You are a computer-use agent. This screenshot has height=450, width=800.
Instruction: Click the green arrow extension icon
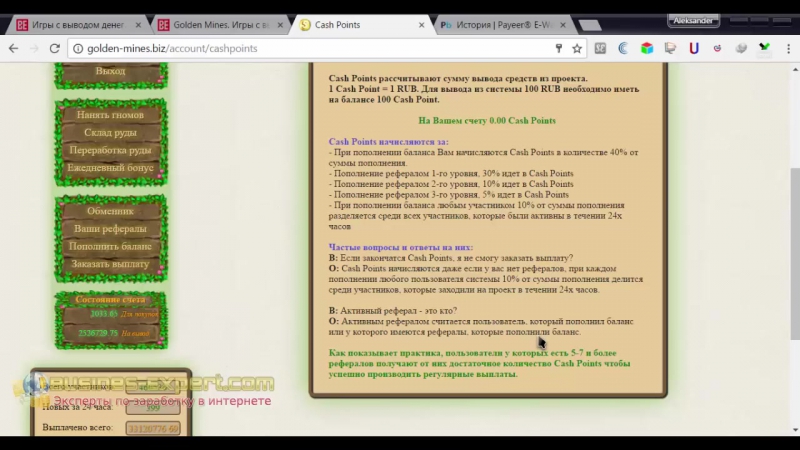(x=764, y=48)
